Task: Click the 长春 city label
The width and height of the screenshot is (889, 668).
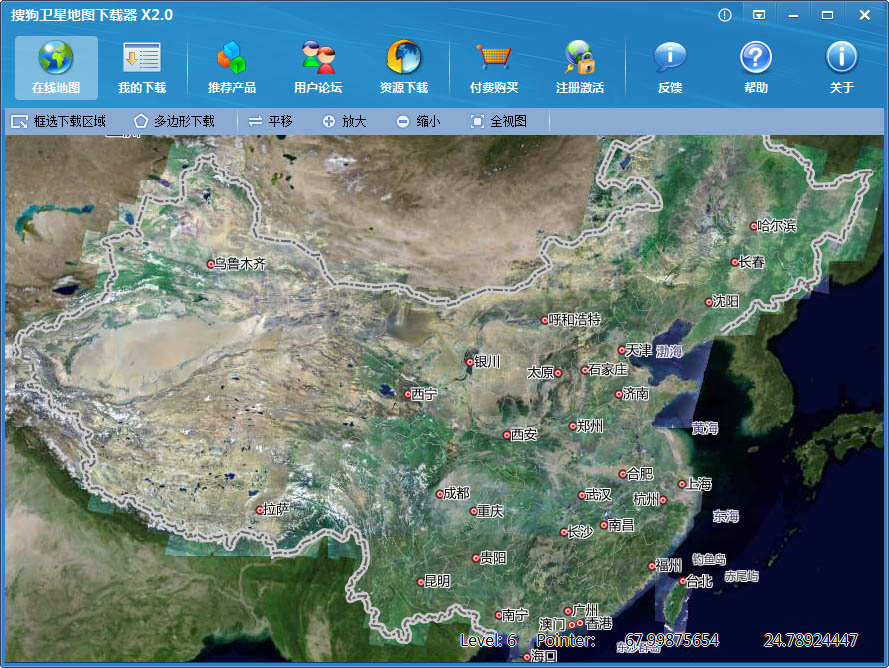Action: [x=752, y=262]
